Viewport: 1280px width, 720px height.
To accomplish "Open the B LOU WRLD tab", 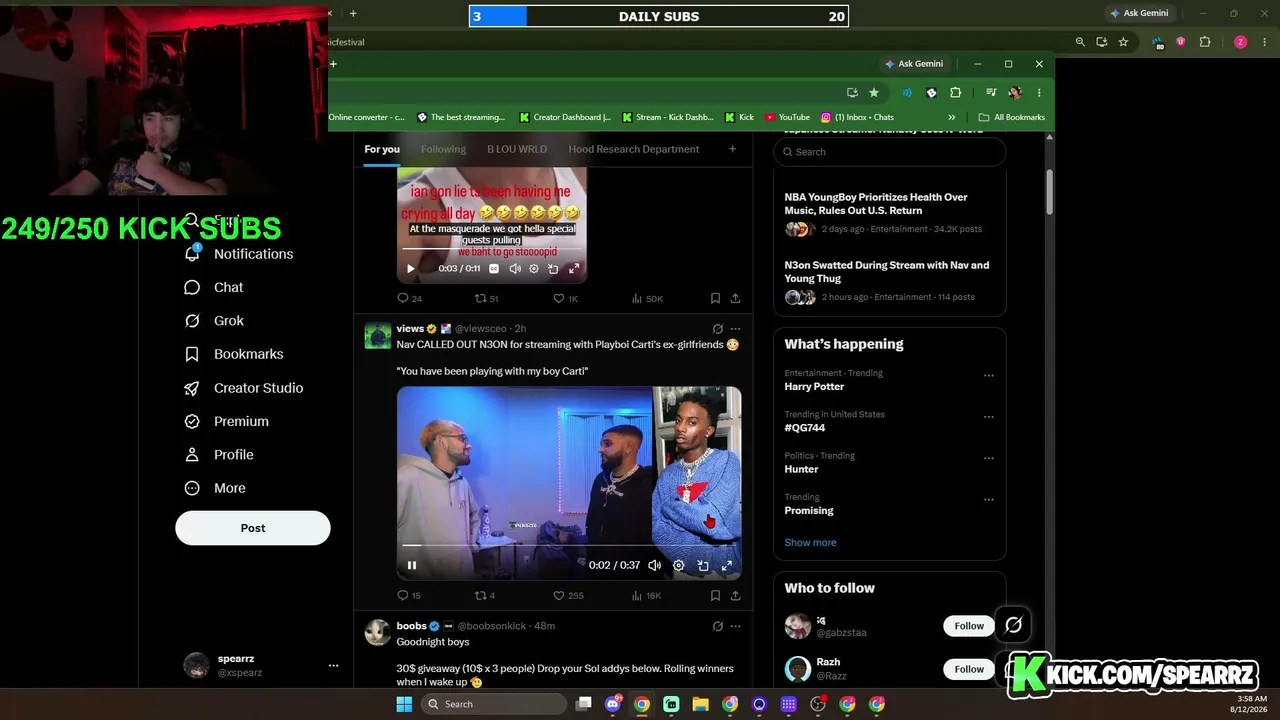I will [x=517, y=149].
